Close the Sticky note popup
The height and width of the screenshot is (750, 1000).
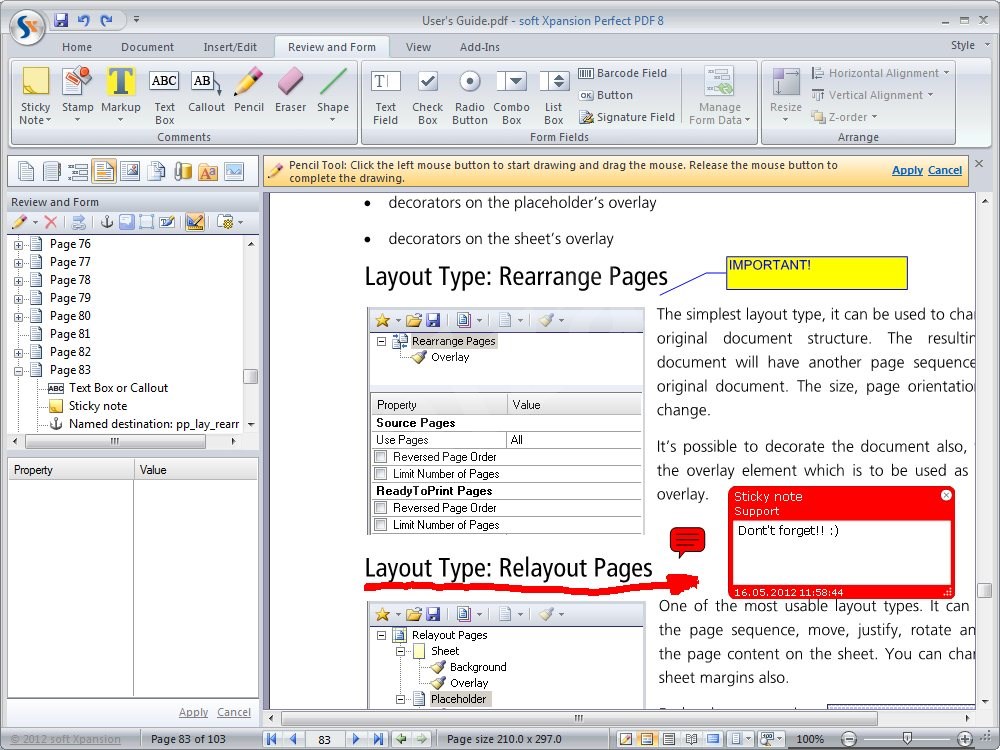point(946,496)
